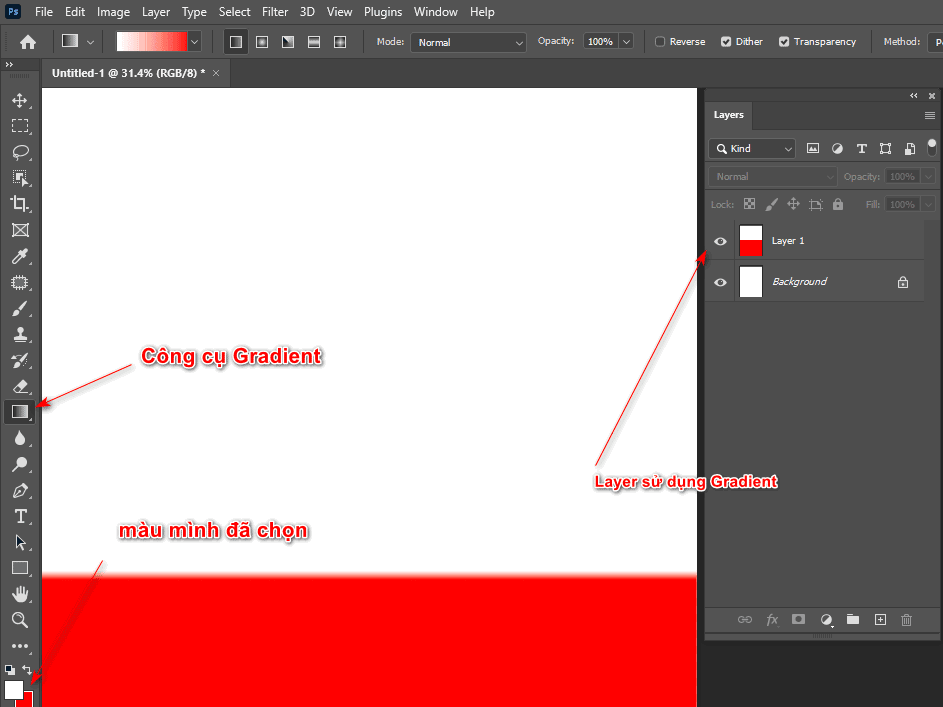
Task: Click the Delete Layer trash icon
Action: 906,619
